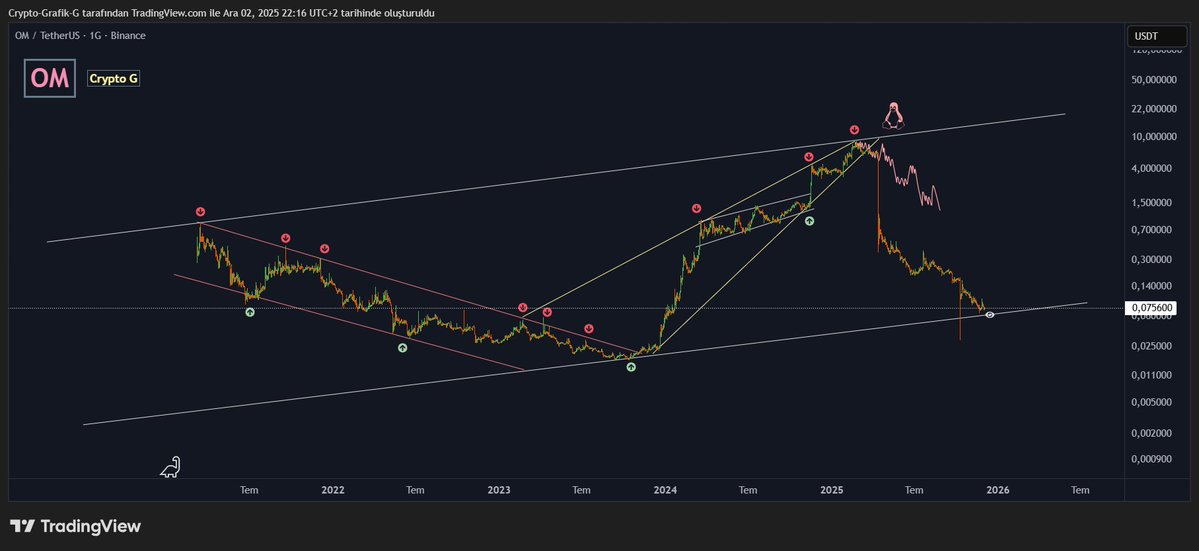Click the 2026 label on time axis
The height and width of the screenshot is (551, 1199).
pos(998,490)
